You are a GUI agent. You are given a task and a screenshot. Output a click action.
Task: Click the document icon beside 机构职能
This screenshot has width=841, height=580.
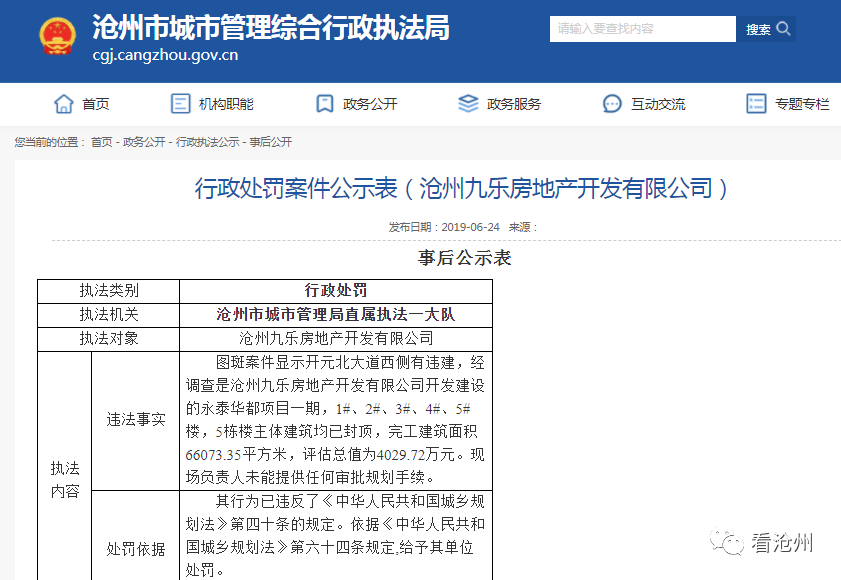point(180,104)
